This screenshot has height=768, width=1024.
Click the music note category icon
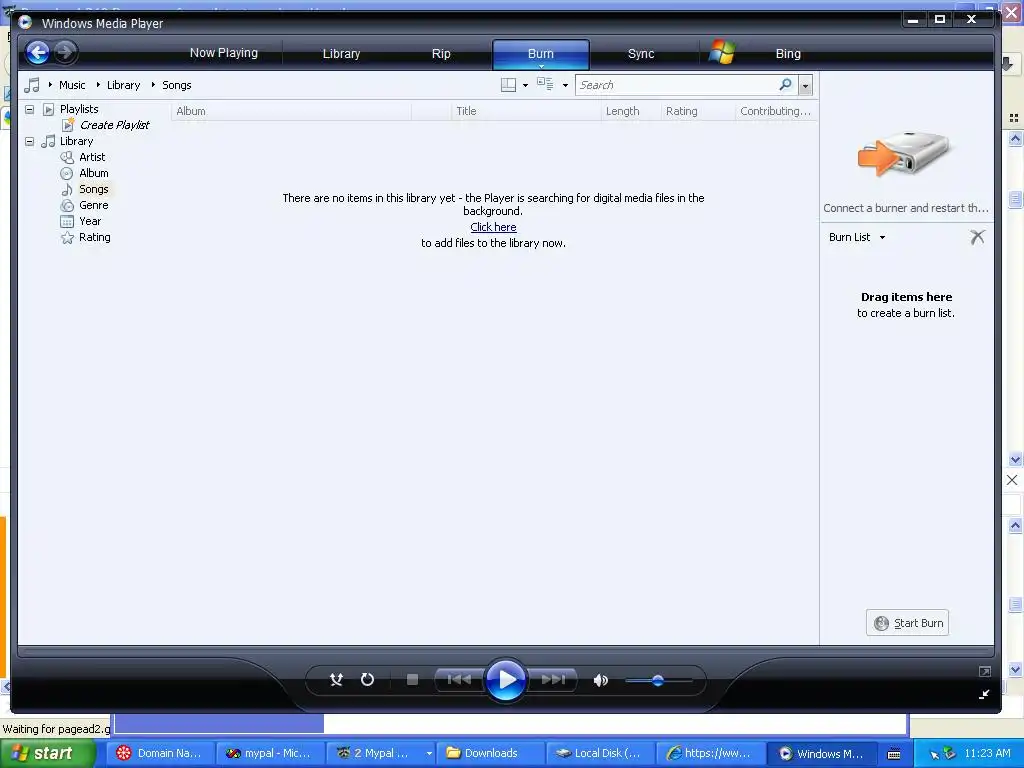click(31, 85)
